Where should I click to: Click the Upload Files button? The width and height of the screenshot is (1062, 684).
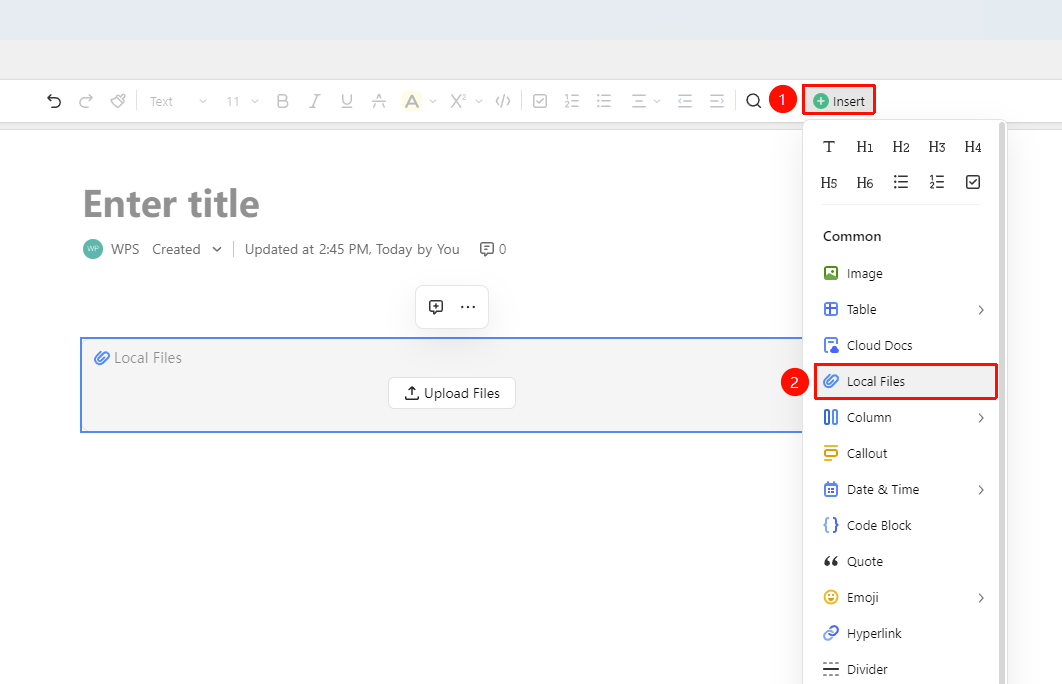pyautogui.click(x=452, y=393)
